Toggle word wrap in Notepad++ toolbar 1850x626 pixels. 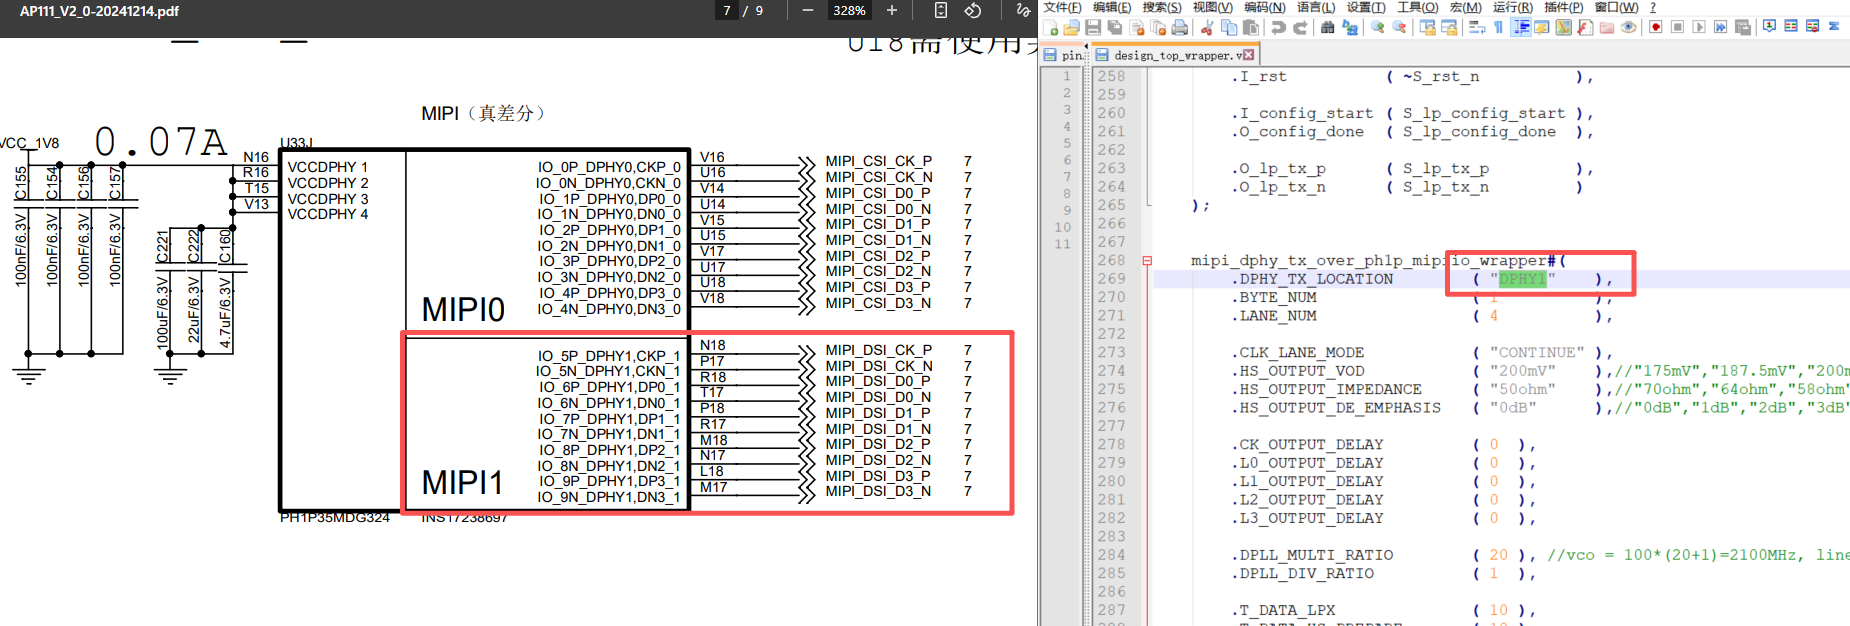pos(1476,28)
